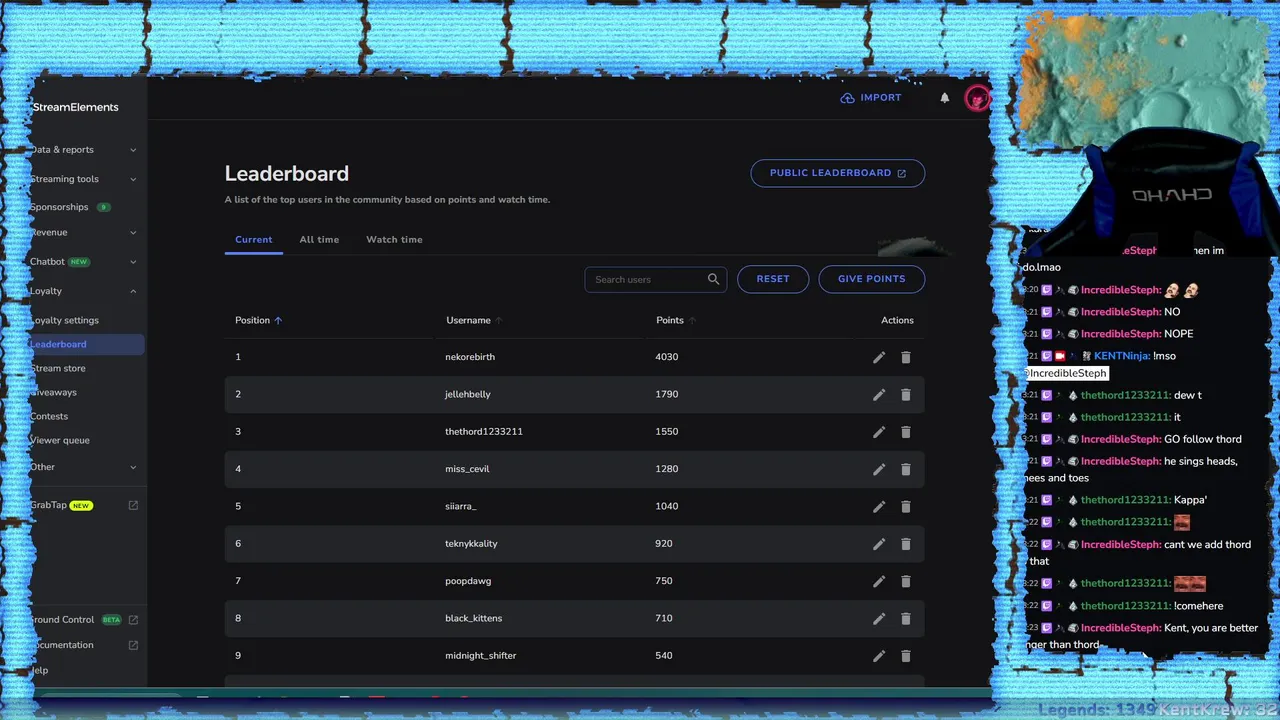The width and height of the screenshot is (1280, 720).
Task: Expand the Other menu
Action: pyautogui.click(x=133, y=467)
